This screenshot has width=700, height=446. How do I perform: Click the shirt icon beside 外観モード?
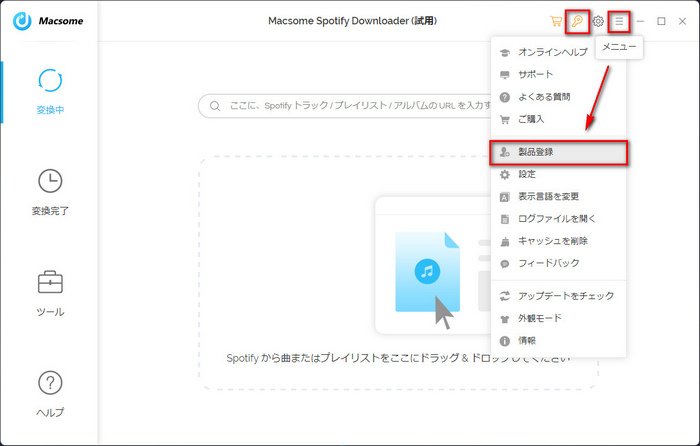[504, 319]
